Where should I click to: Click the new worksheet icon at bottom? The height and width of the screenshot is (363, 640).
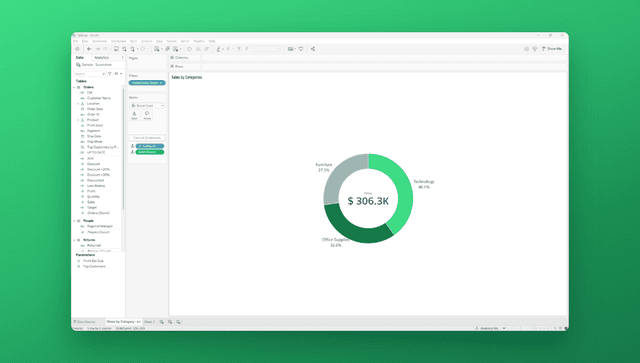pyautogui.click(x=162, y=322)
